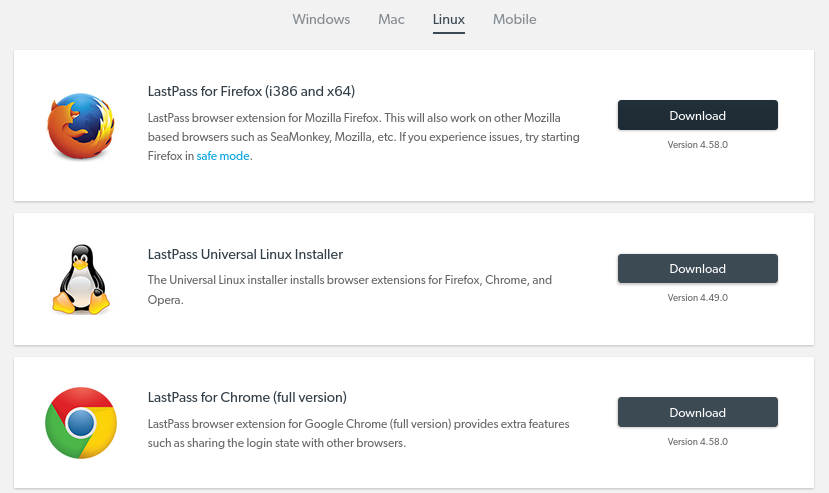Click the Version 4.58.0 label under Chrome download
Image resolution: width=829 pixels, height=493 pixels.
697,442
